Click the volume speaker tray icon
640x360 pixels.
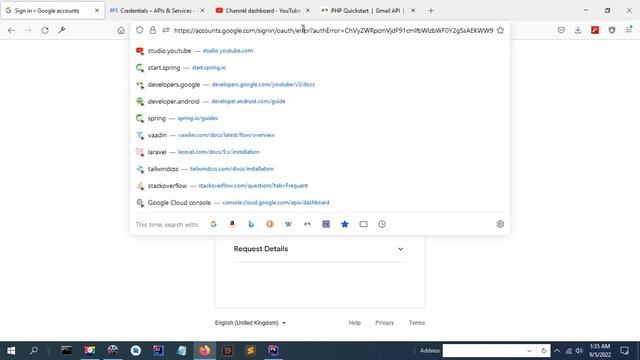(x=579, y=351)
